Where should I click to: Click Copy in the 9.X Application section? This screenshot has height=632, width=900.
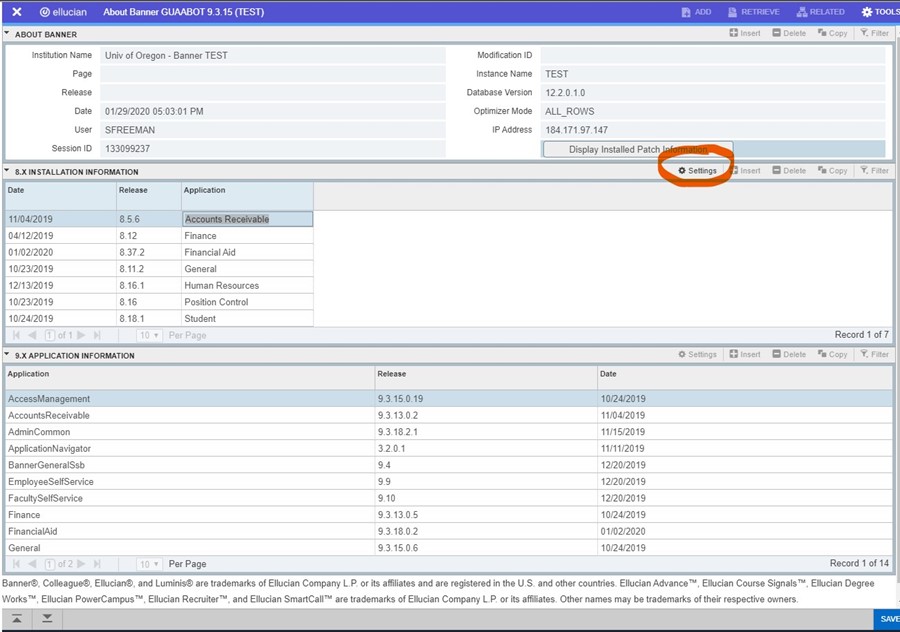tap(833, 354)
